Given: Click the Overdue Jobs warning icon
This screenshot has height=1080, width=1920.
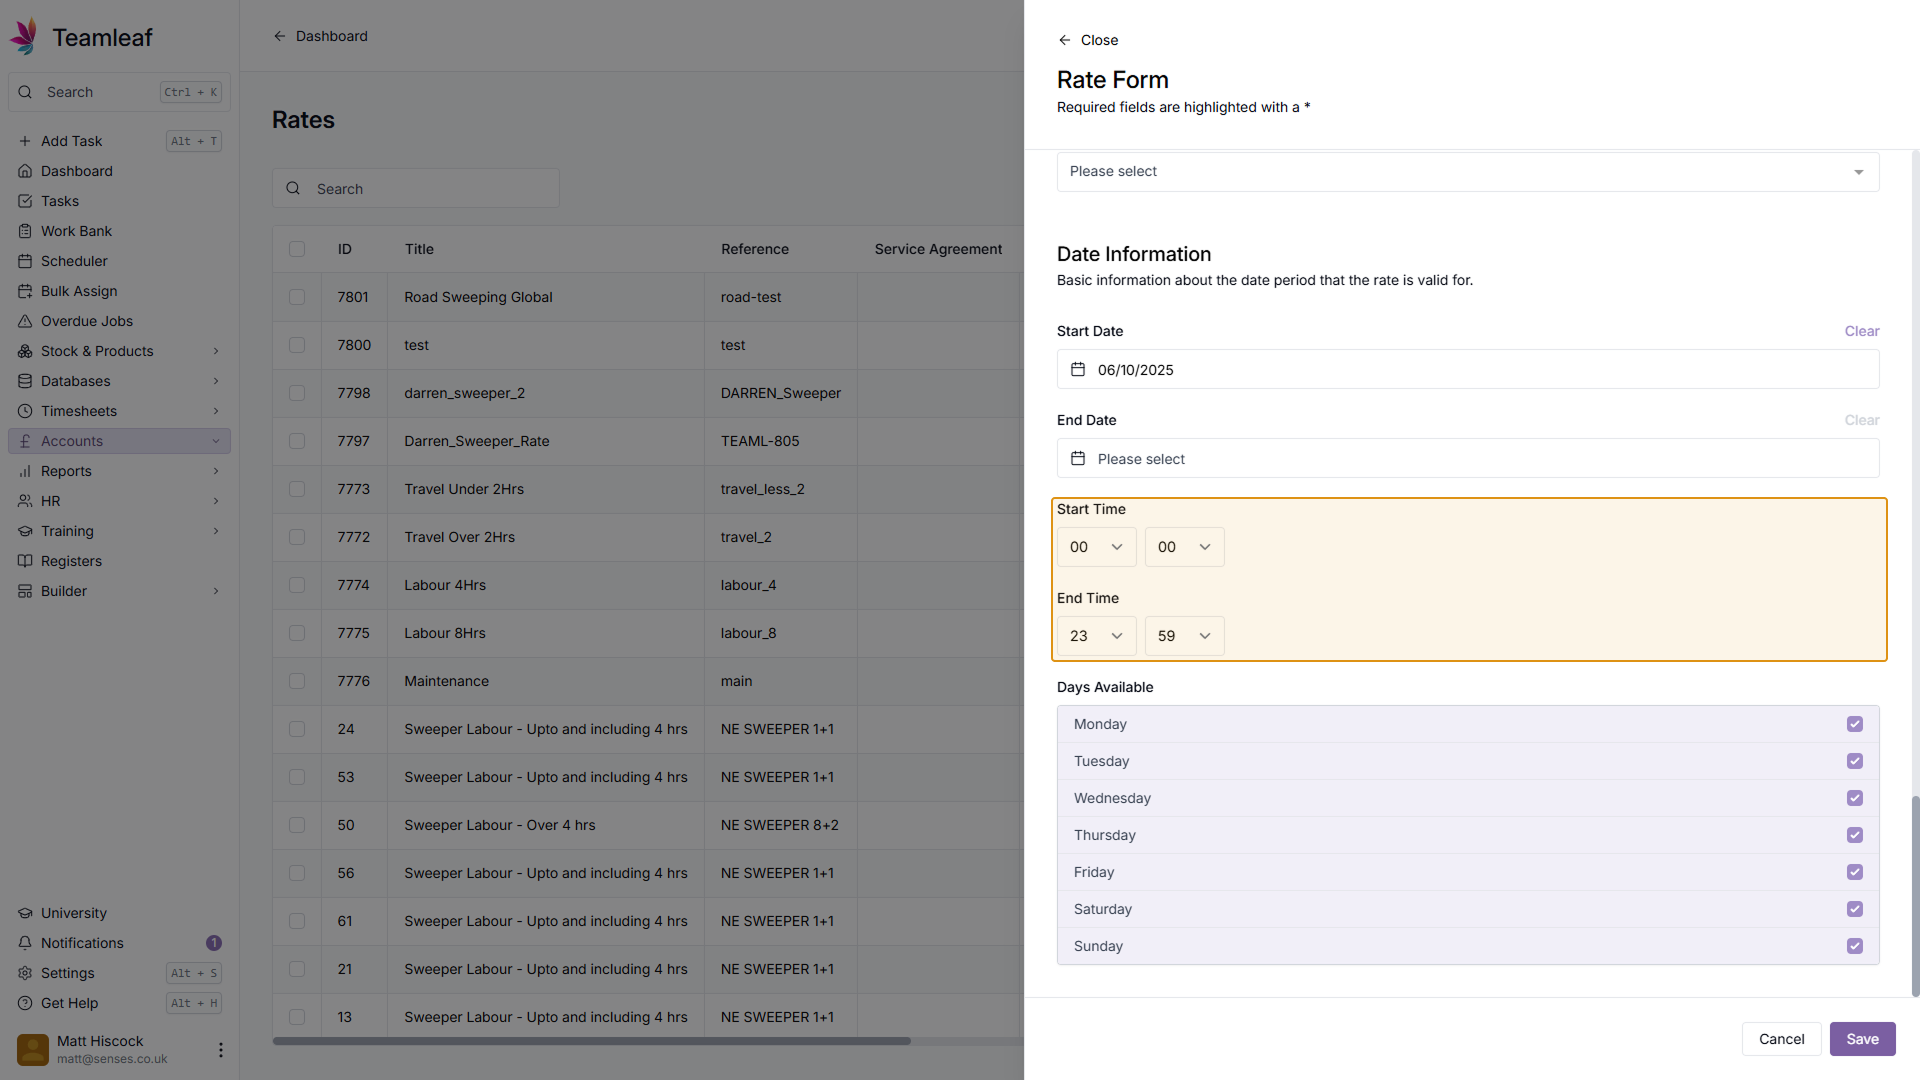Looking at the screenshot, I should pos(25,321).
